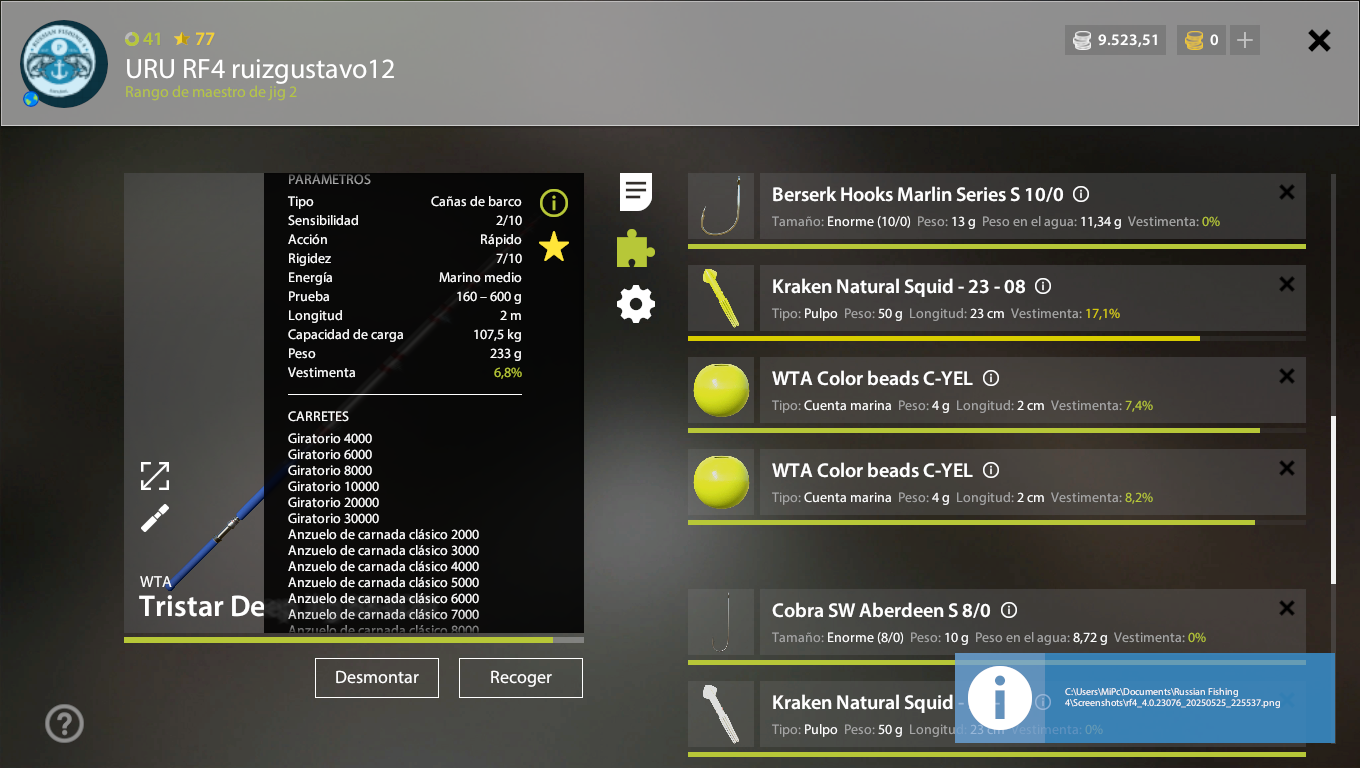The height and width of the screenshot is (768, 1360).
Task: Remove Kraken Natural Squid - 23 - 08
Action: 1287,284
